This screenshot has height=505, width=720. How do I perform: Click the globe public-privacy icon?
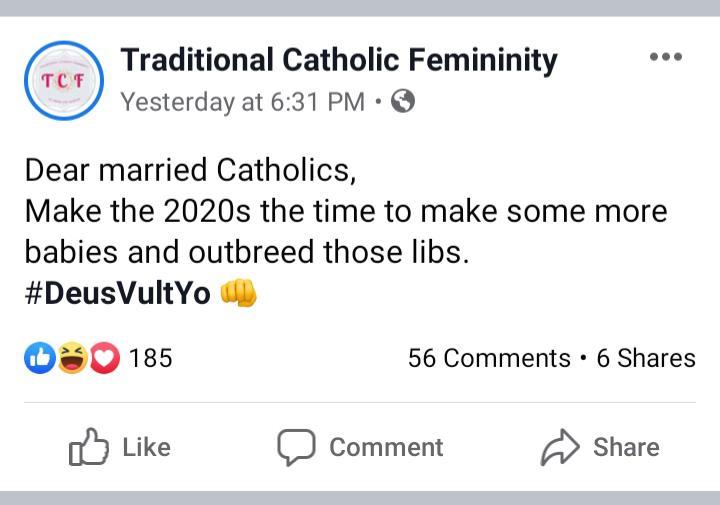point(403,102)
